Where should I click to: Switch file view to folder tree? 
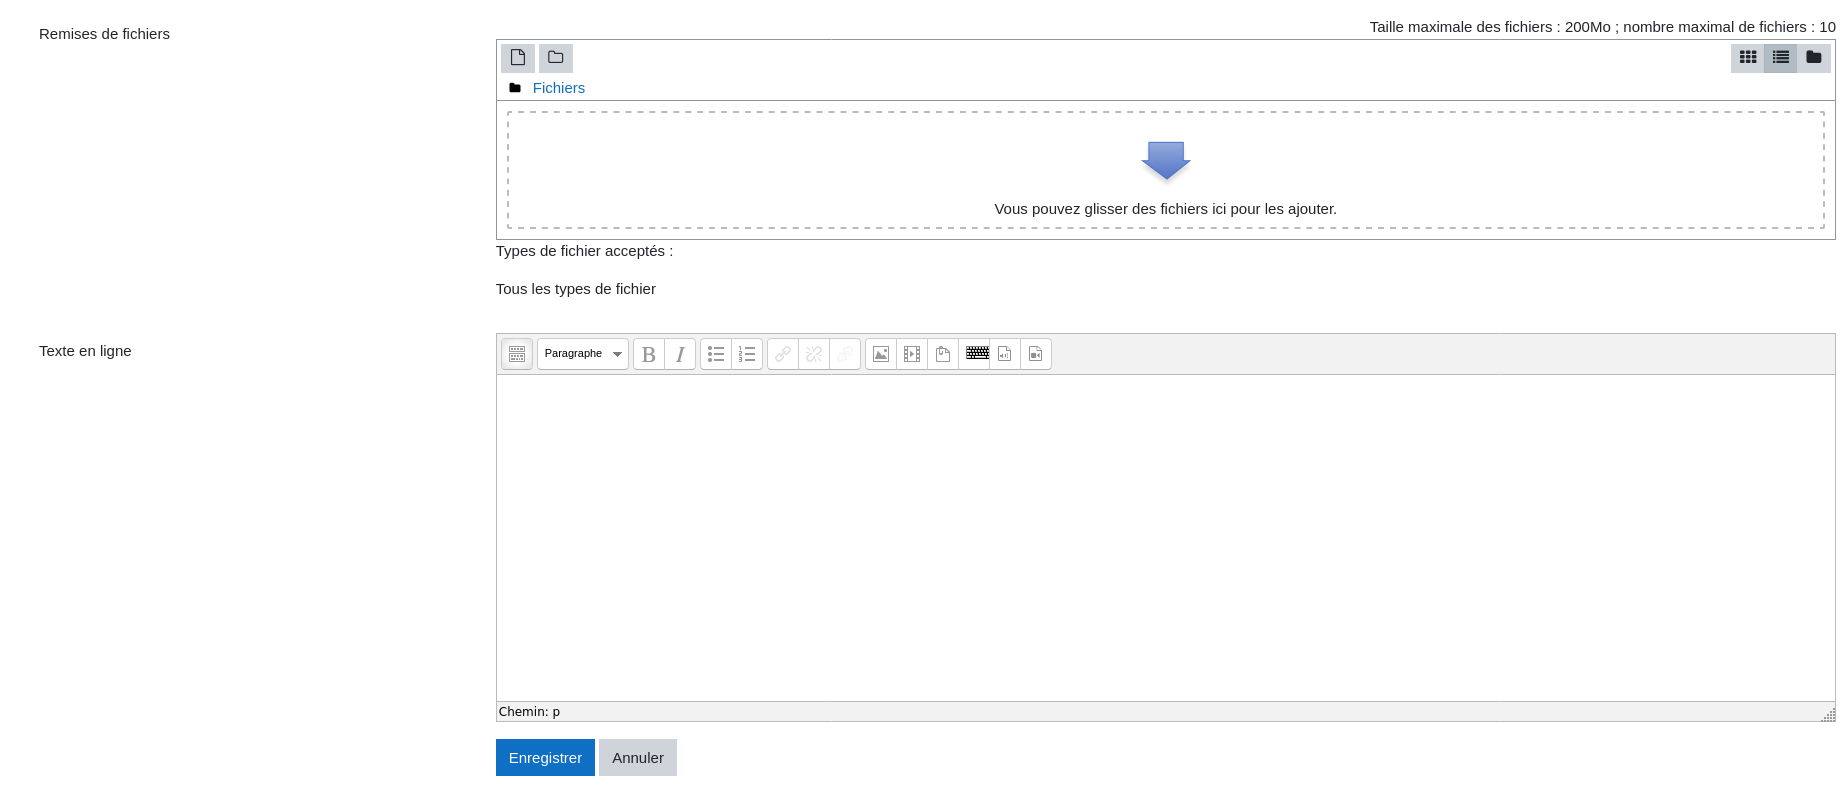pyautogui.click(x=1814, y=58)
